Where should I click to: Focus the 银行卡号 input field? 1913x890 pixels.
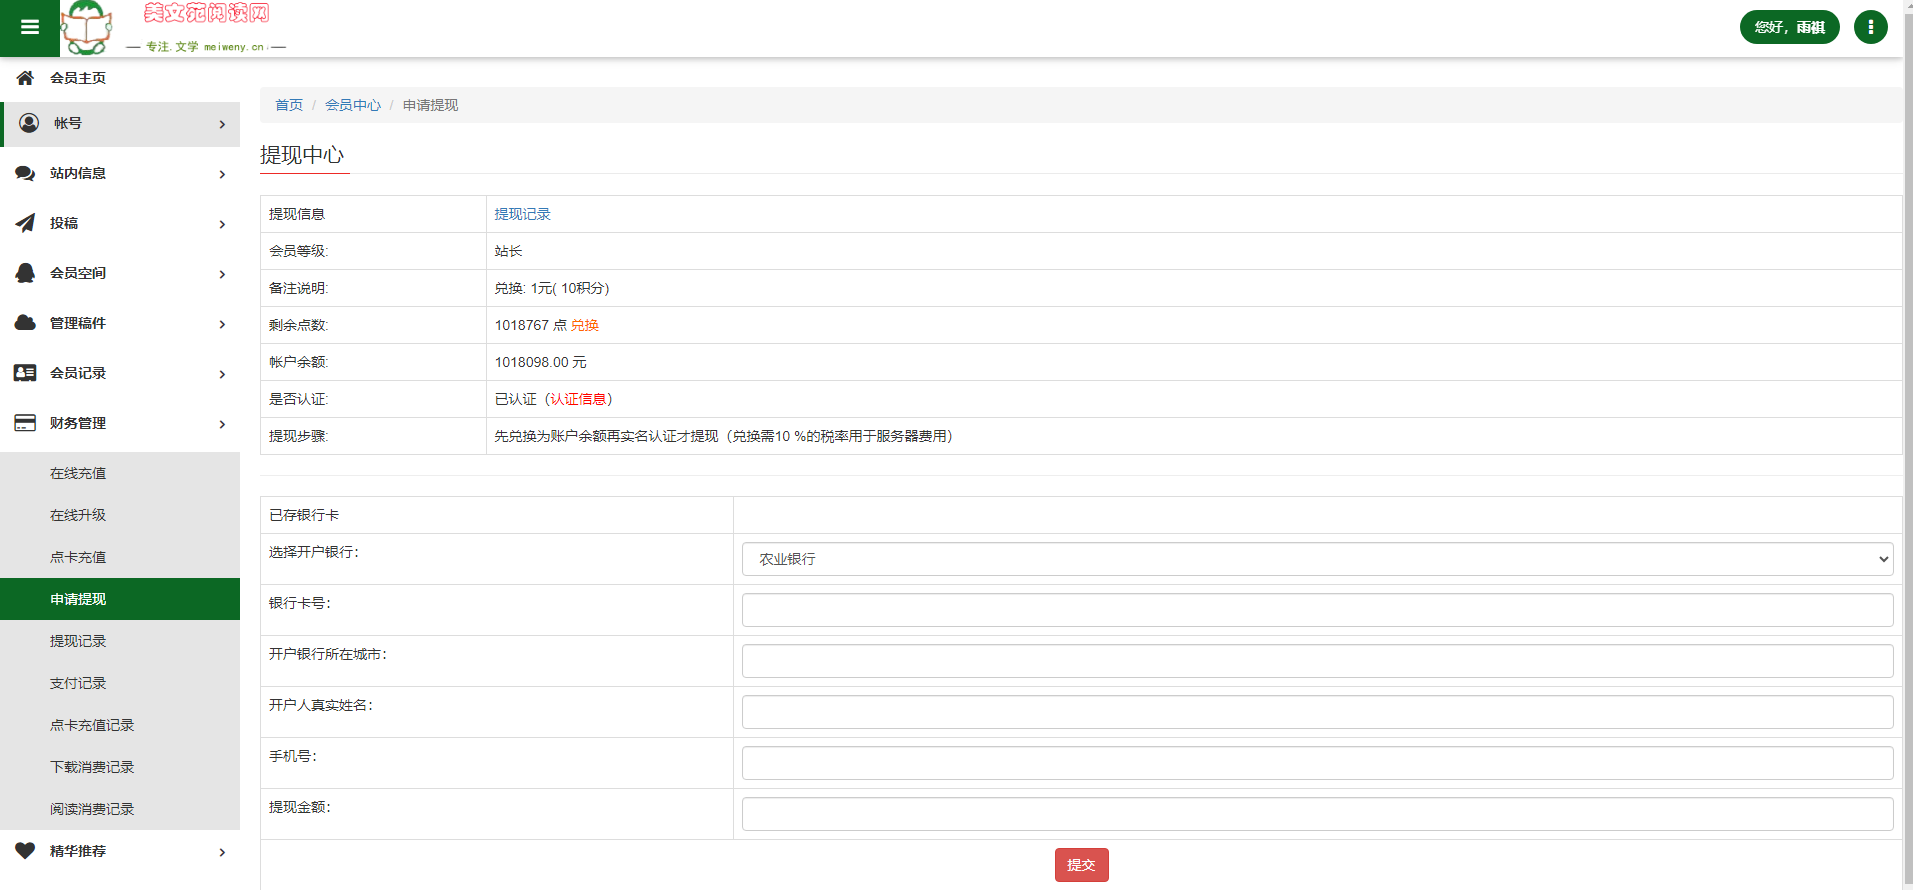1317,610
